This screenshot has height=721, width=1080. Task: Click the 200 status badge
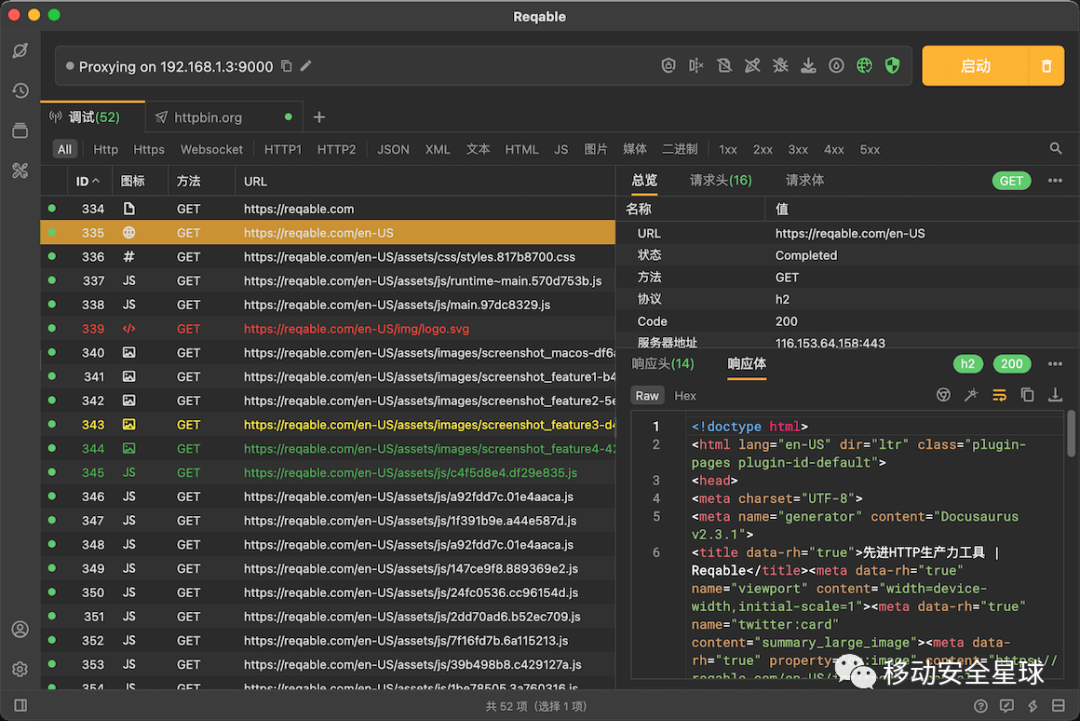click(1011, 364)
